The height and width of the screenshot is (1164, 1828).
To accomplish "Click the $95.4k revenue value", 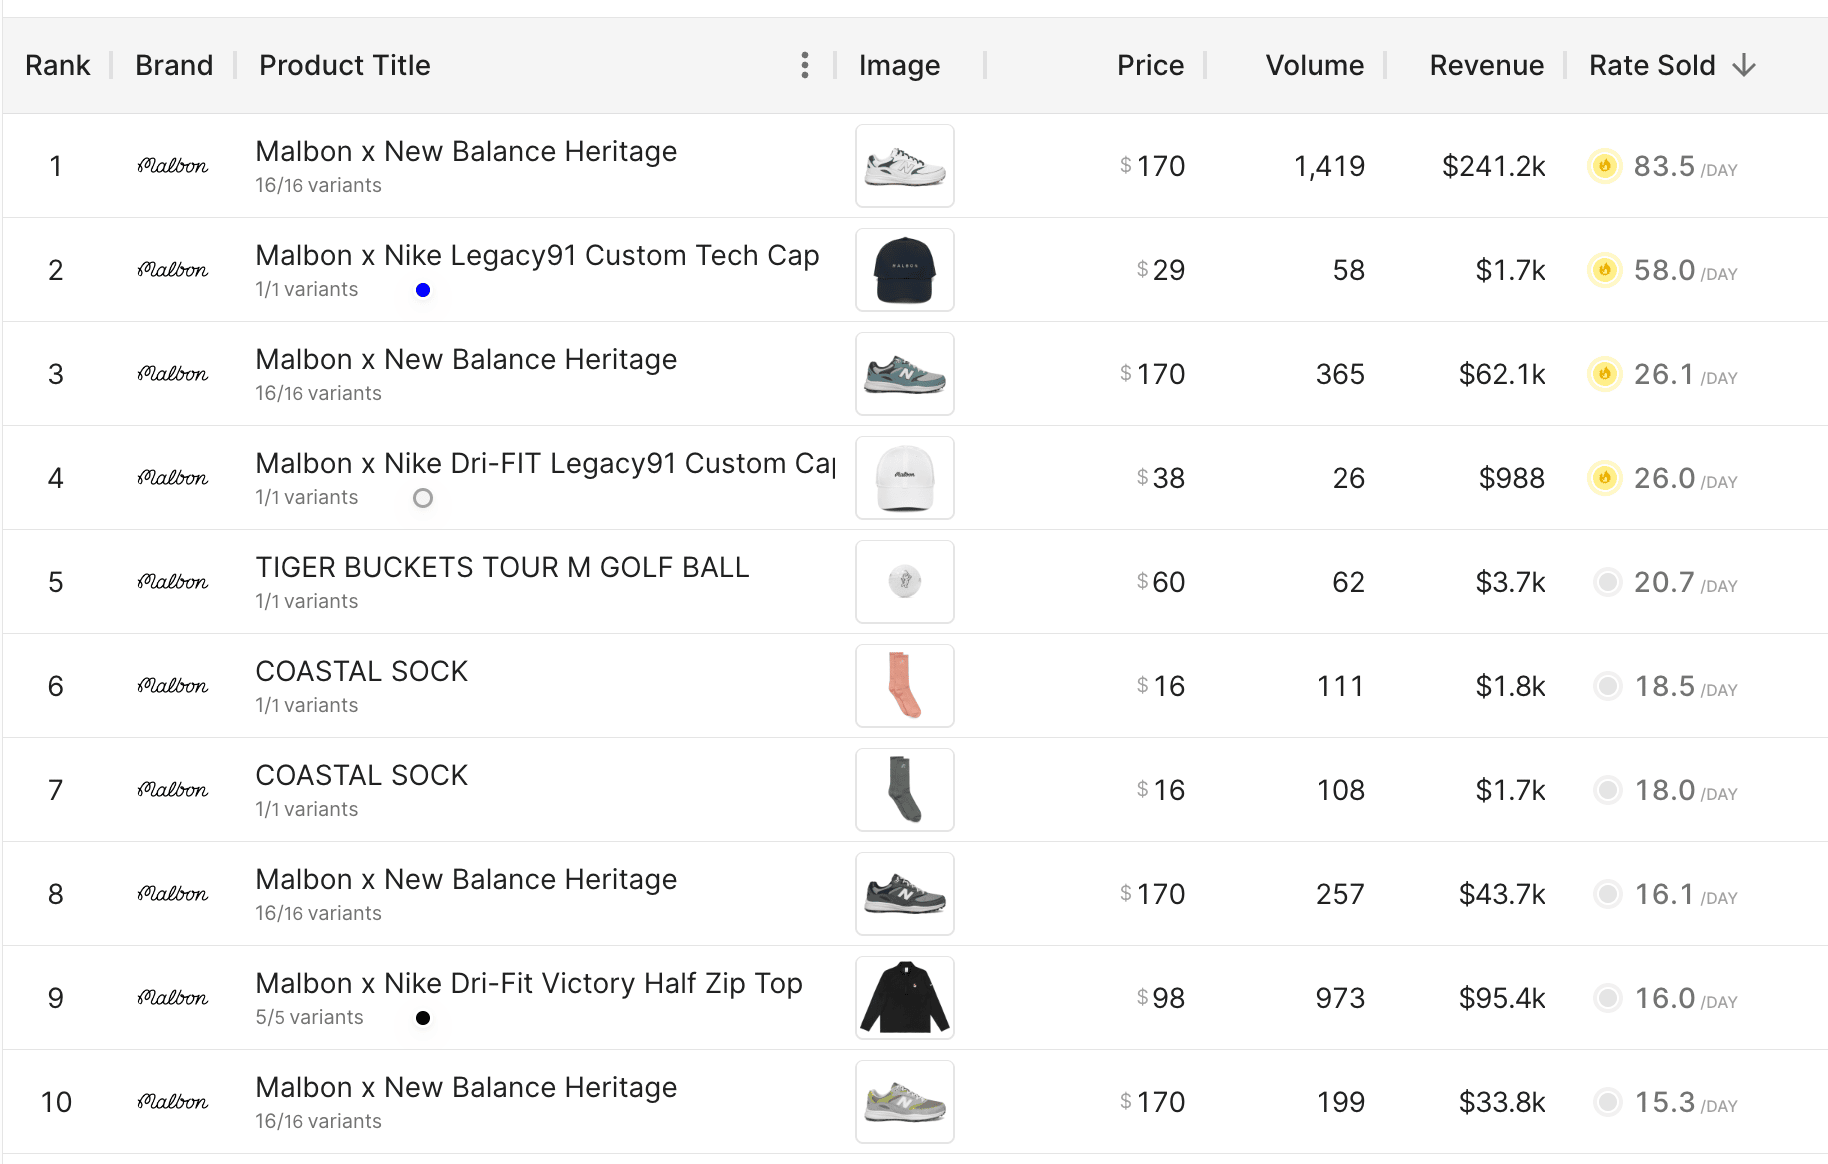I will tap(1502, 998).
